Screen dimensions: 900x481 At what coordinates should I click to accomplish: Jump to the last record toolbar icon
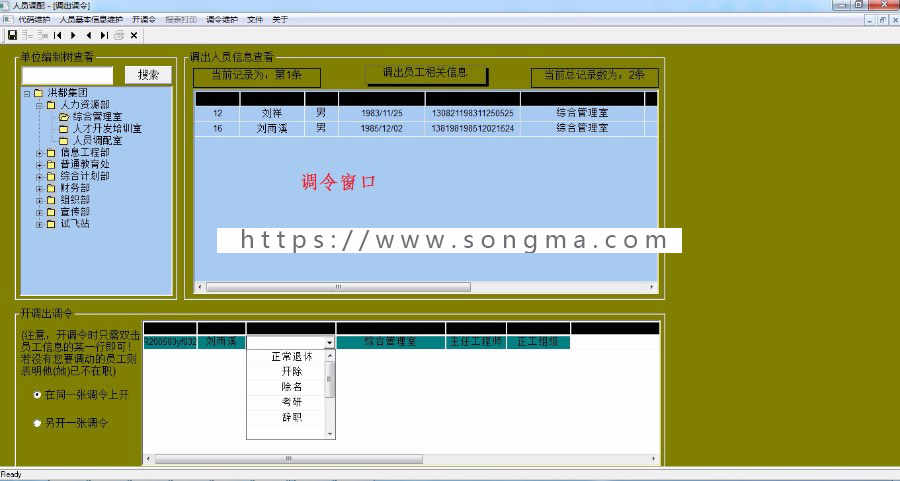coord(104,36)
